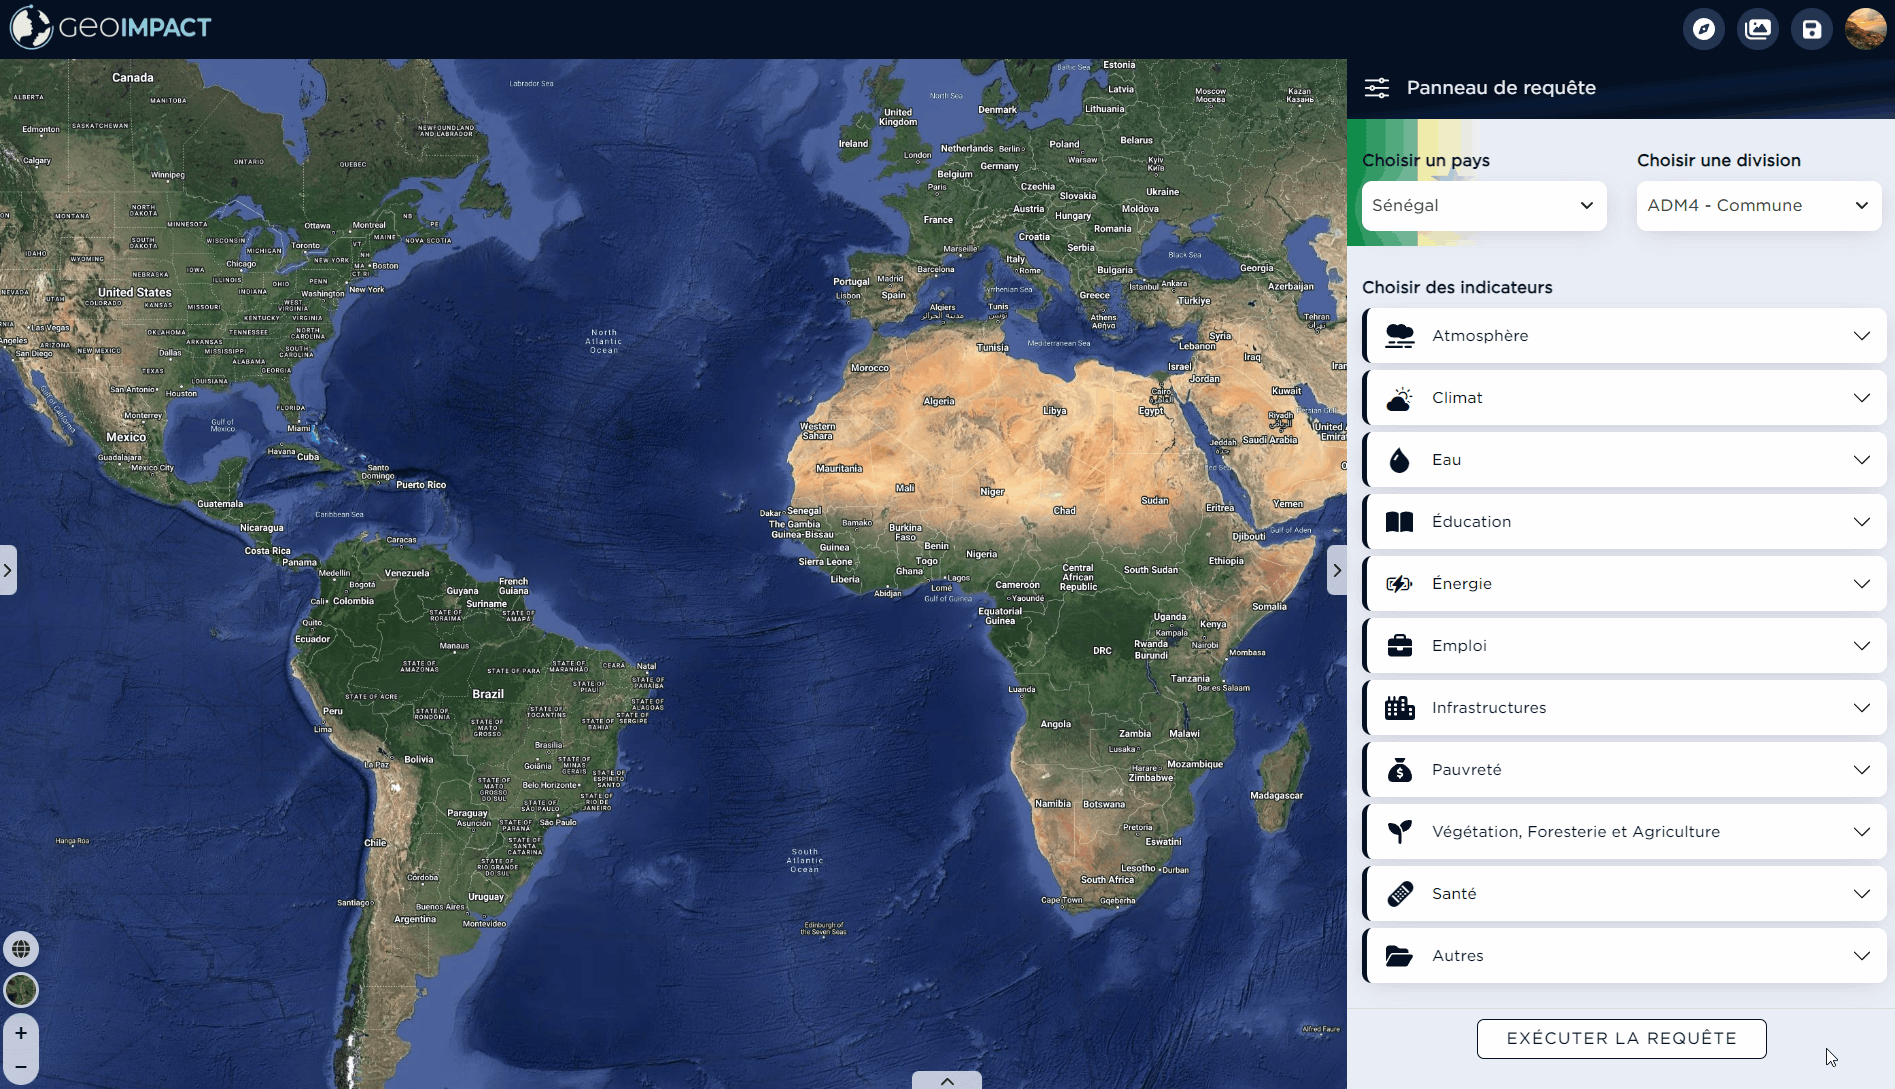The height and width of the screenshot is (1089, 1895).
Task: Expand Végétation, Foresterie et Agriculture
Action: (x=1625, y=832)
